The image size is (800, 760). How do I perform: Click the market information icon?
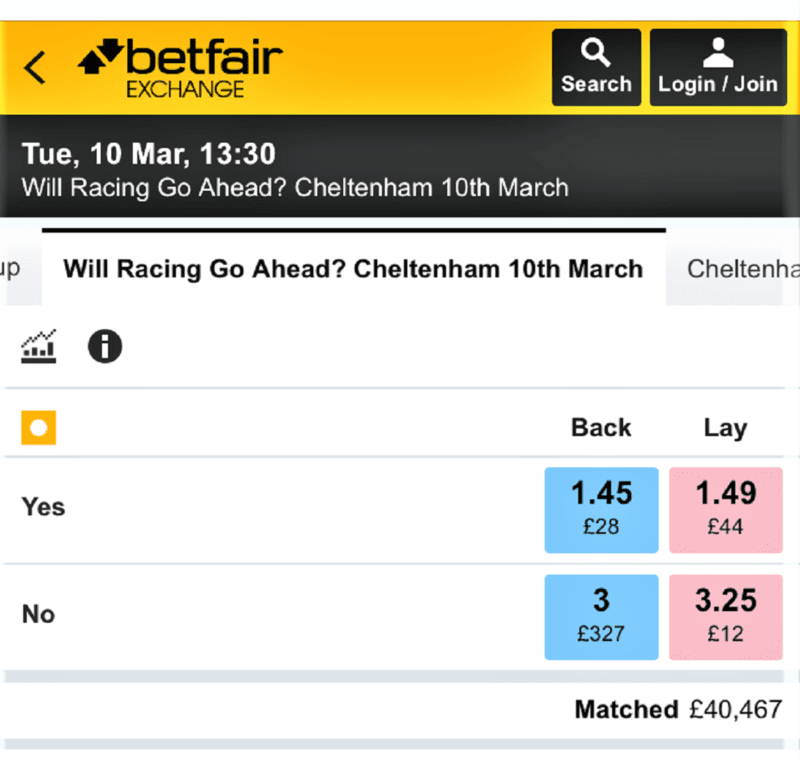pos(104,345)
